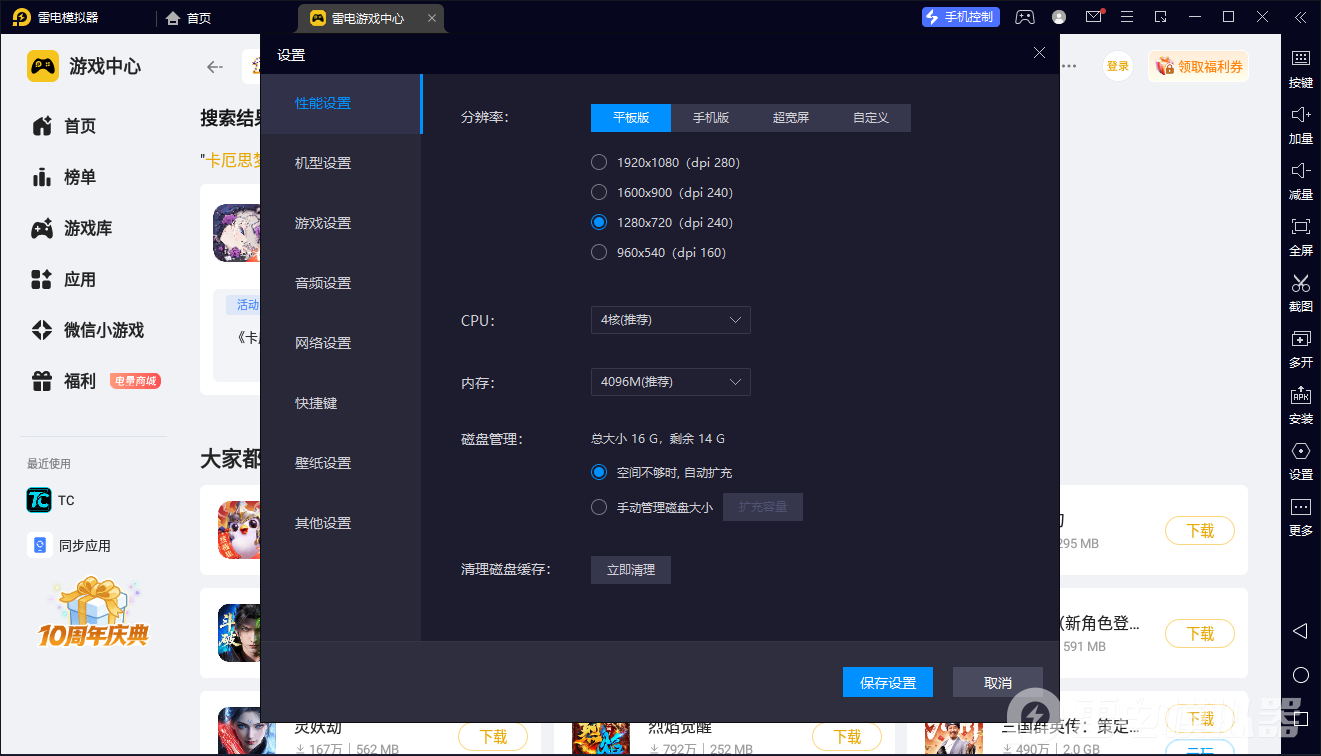1321x756 pixels.
Task: Expand the 内存 4096M(推荐) dropdown
Action: pyautogui.click(x=670, y=382)
